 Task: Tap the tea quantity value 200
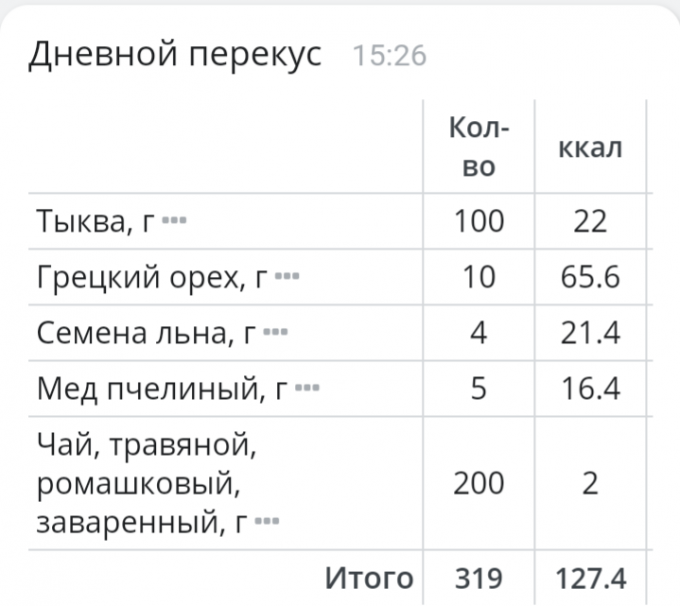pos(479,484)
